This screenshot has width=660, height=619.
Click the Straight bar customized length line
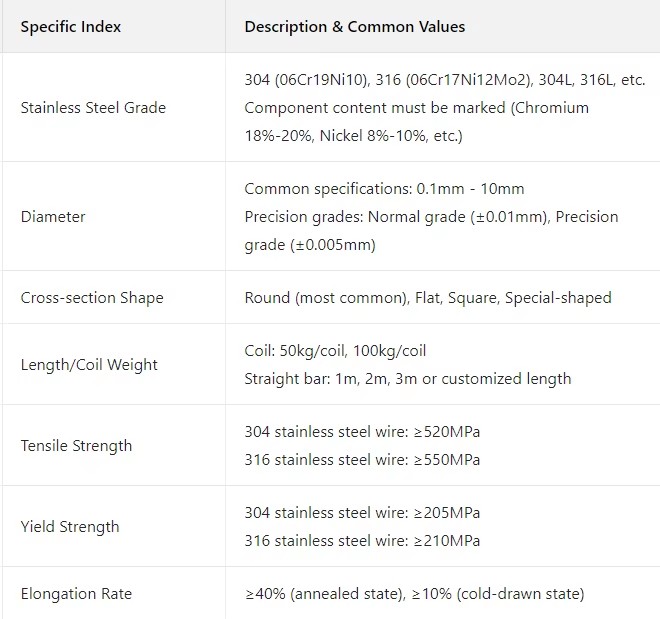pyautogui.click(x=407, y=379)
